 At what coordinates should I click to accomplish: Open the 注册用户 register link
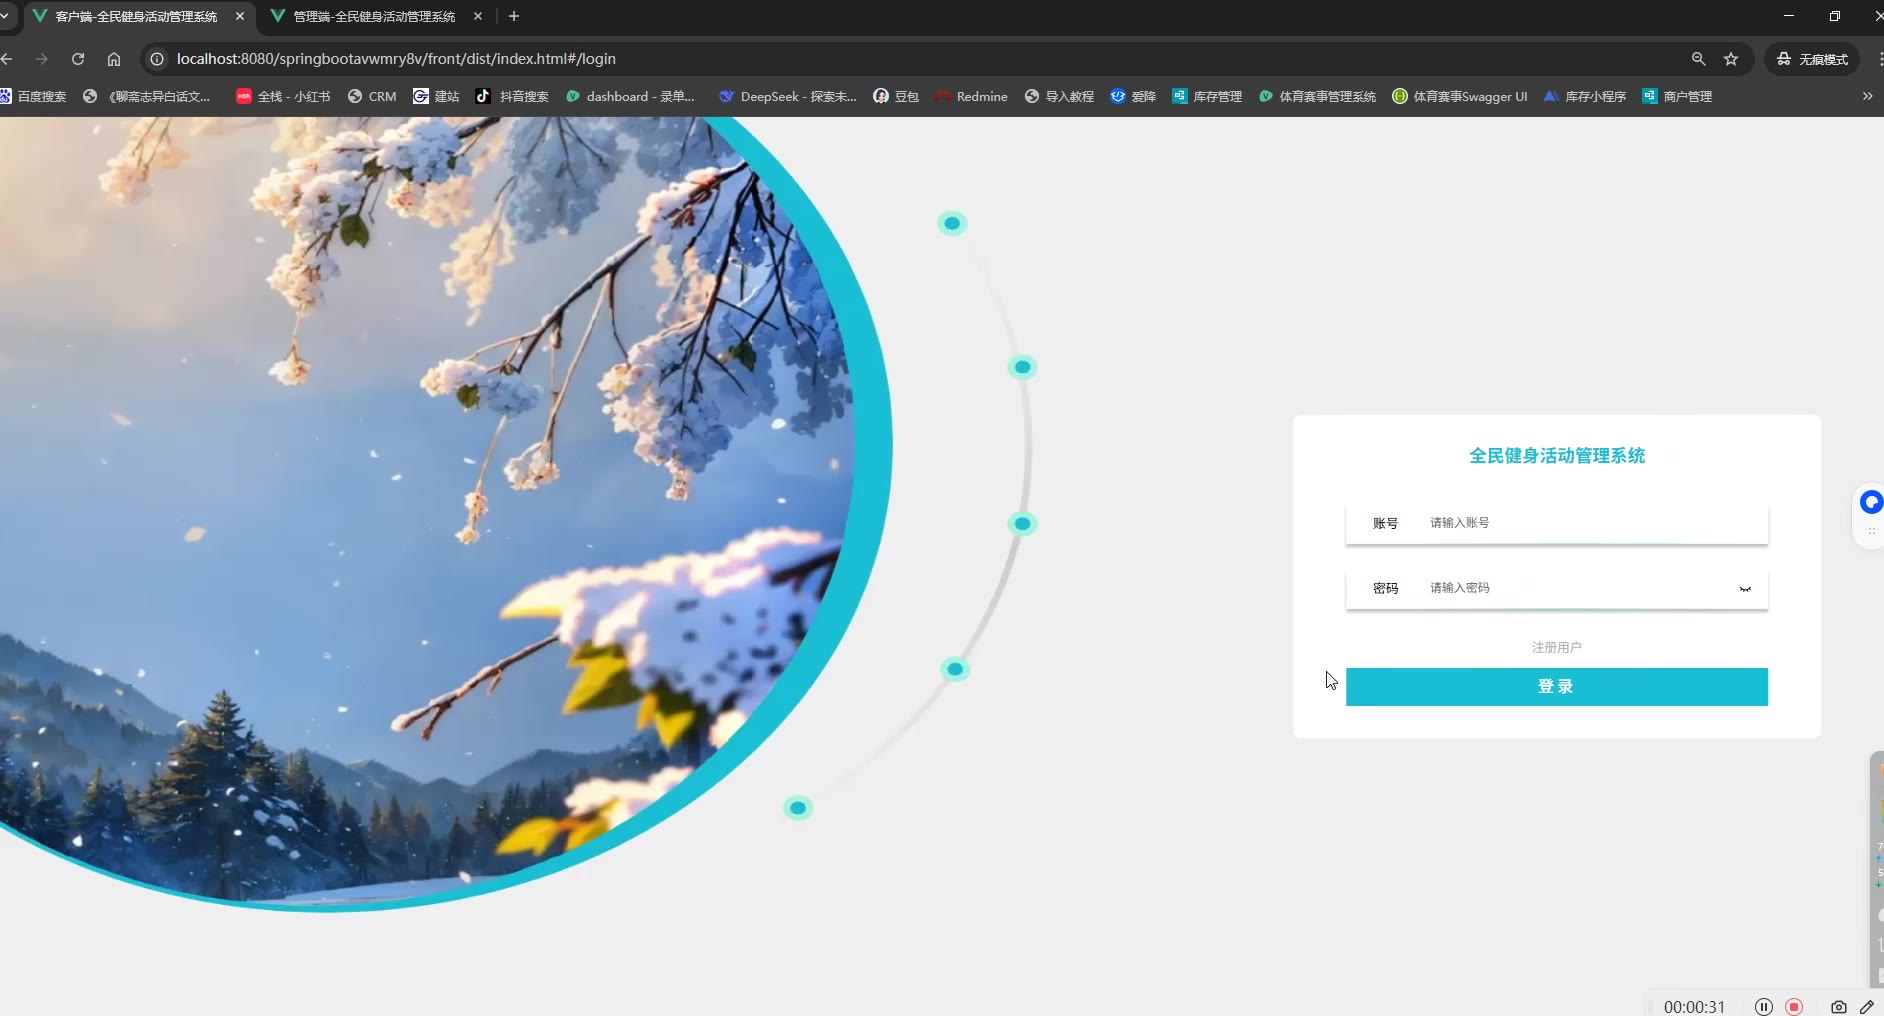[1556, 647]
